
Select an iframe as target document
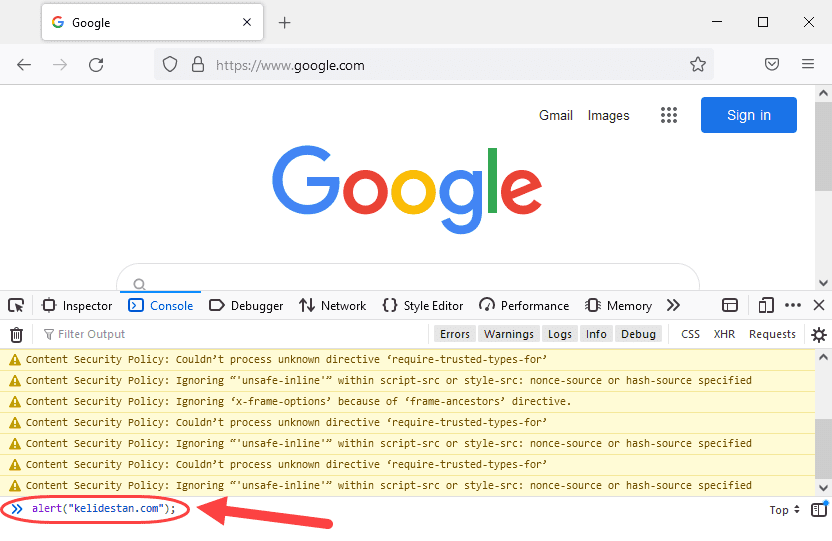pyautogui.click(x=730, y=306)
